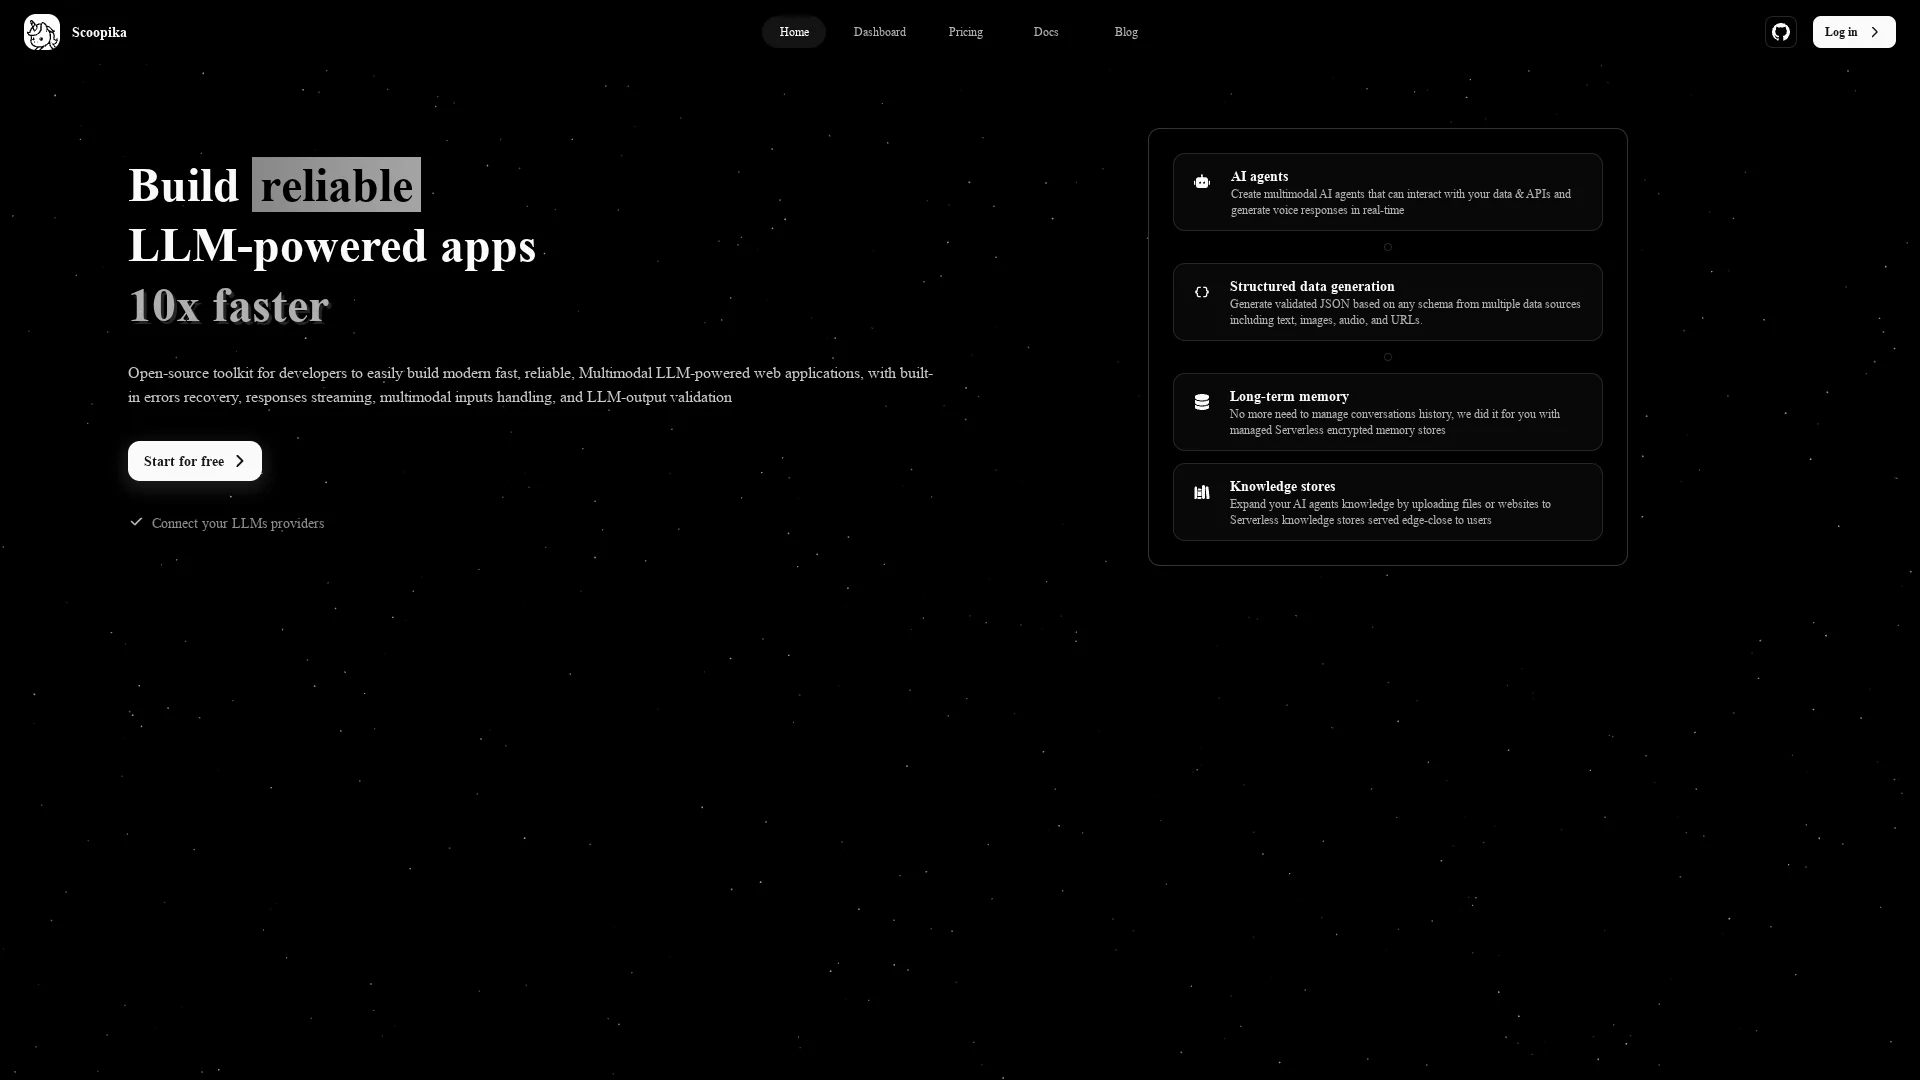Click the Scoopika brand name
This screenshot has width=1920, height=1080.
coord(99,32)
